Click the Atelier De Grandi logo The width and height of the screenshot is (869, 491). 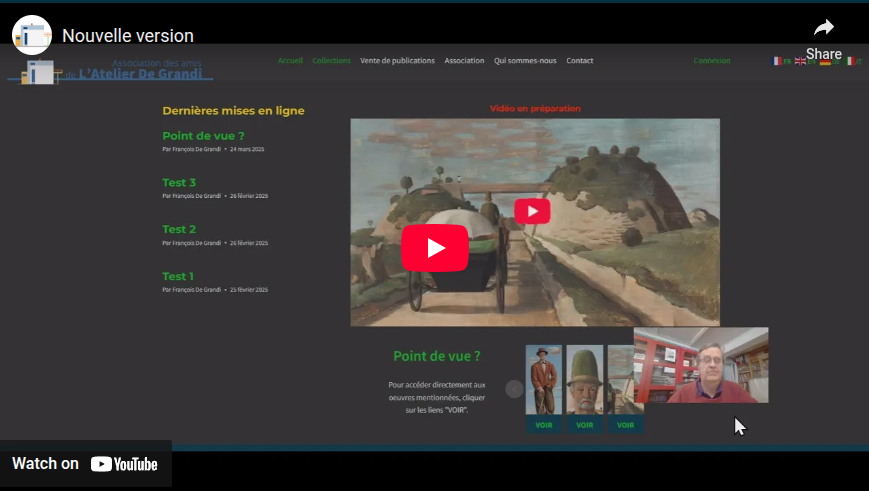click(111, 71)
